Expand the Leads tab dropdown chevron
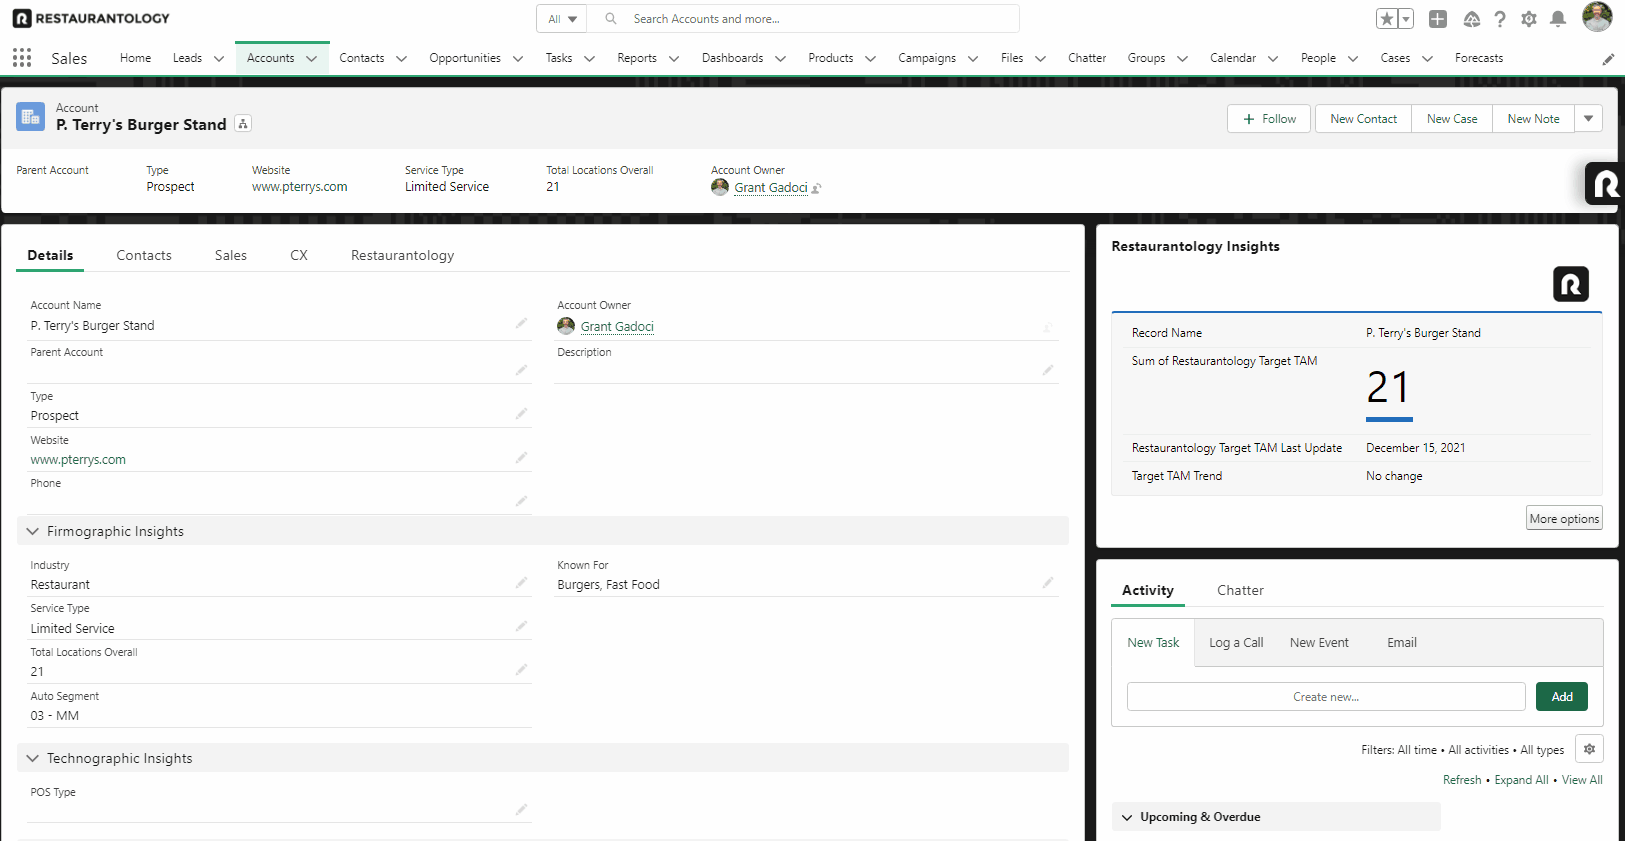 click(219, 59)
